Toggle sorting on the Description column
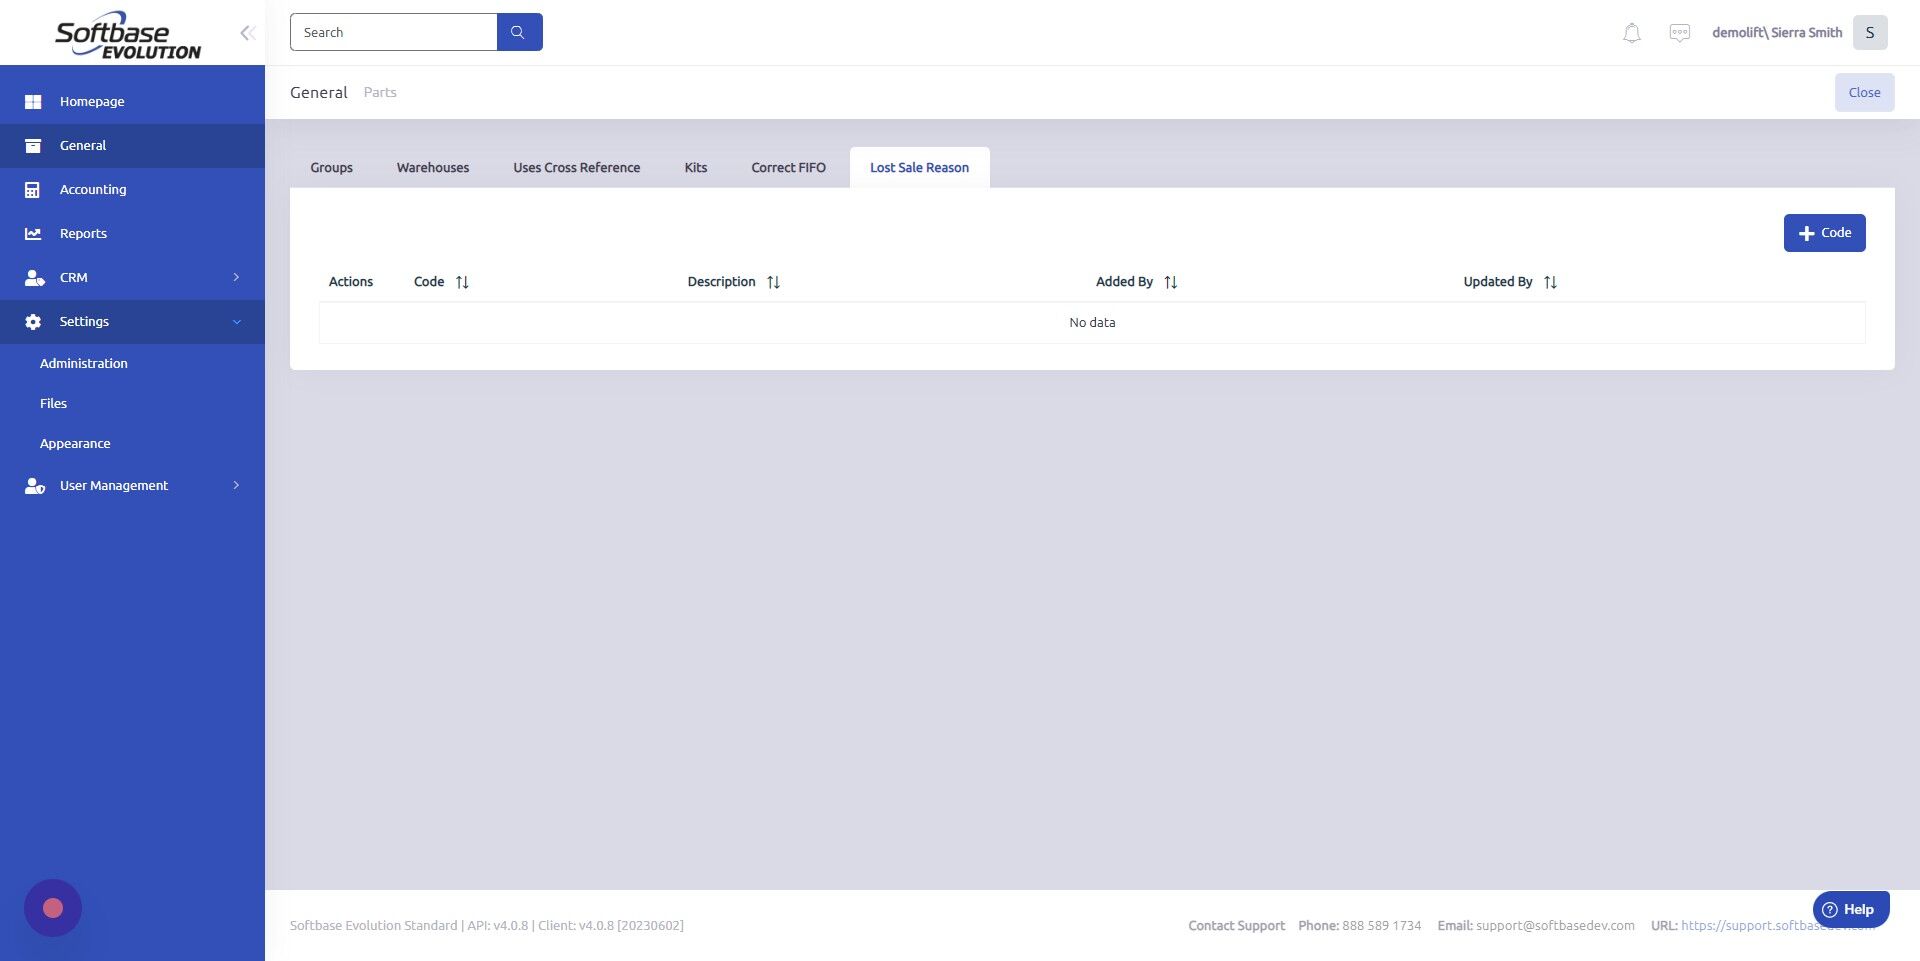This screenshot has height=961, width=1920. pyautogui.click(x=773, y=282)
